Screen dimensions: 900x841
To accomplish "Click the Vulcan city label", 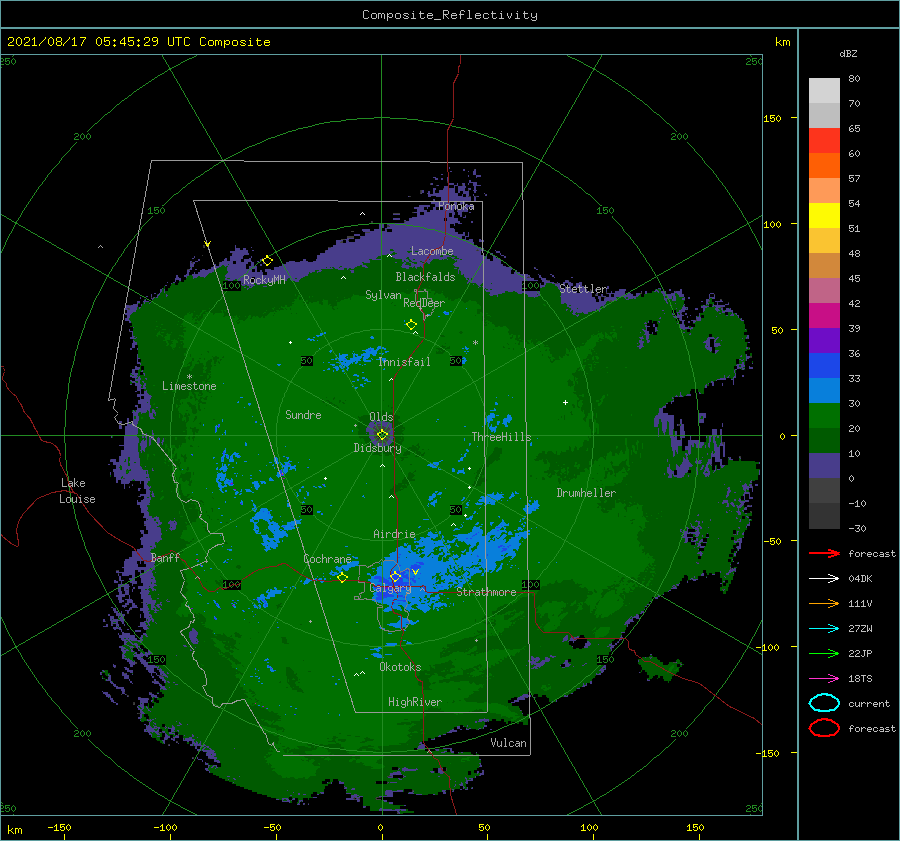I will coord(509,743).
